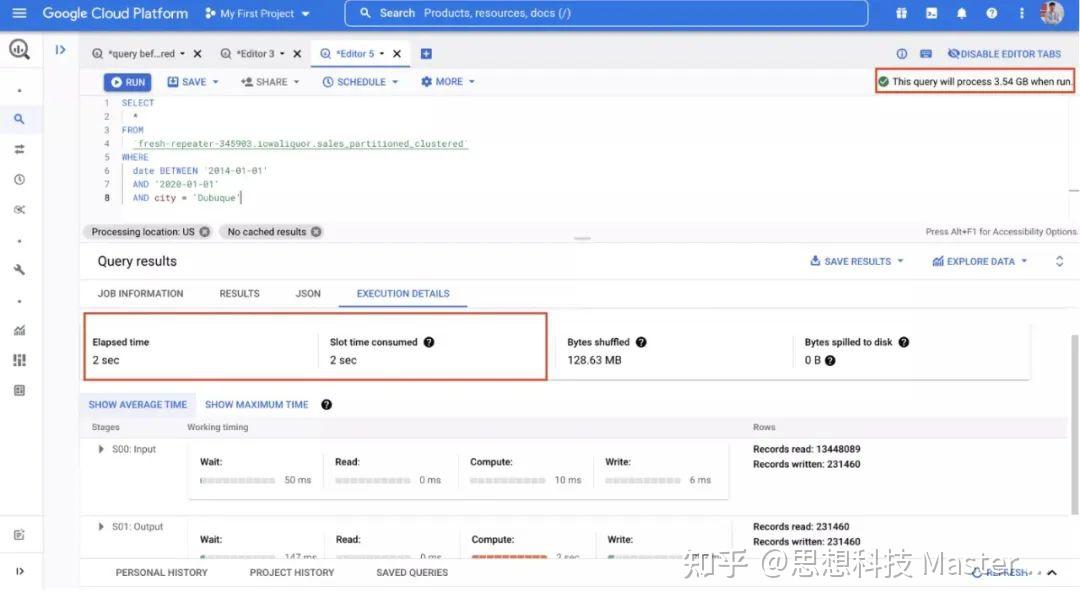Click the S00 Wait timing bar
Screen dimensions: 1080x608
click(238, 481)
